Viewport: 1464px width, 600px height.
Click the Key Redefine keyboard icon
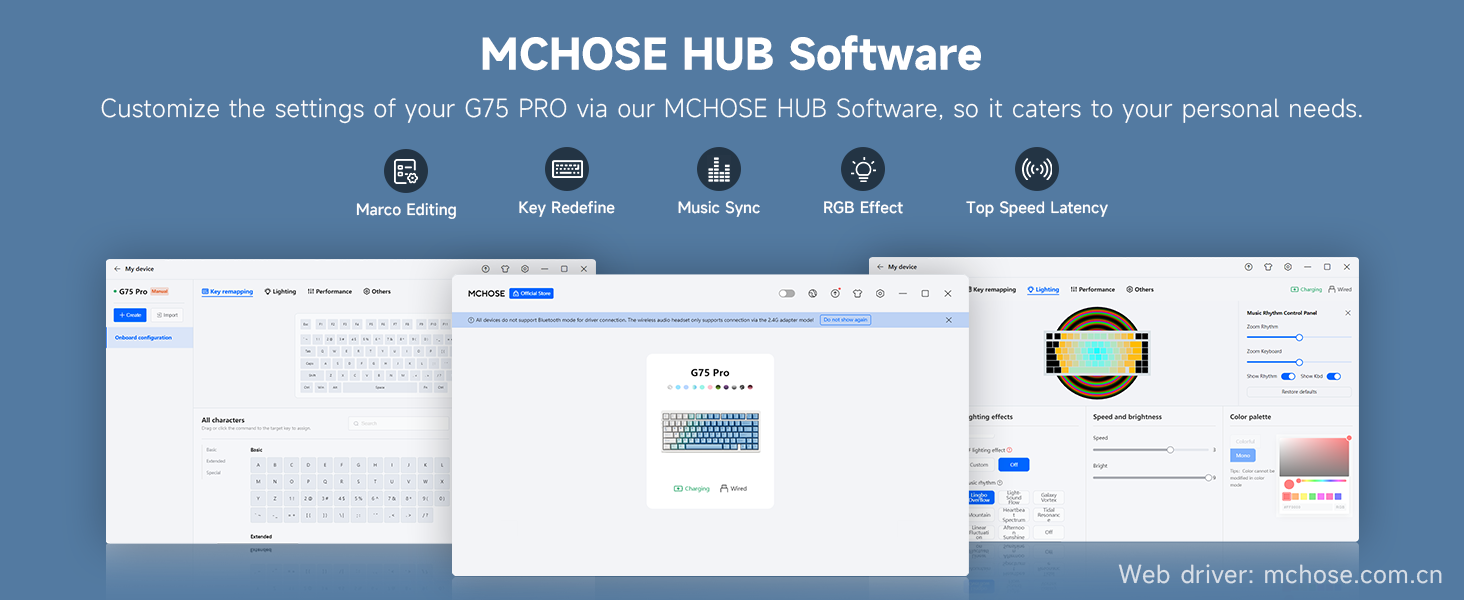566,170
